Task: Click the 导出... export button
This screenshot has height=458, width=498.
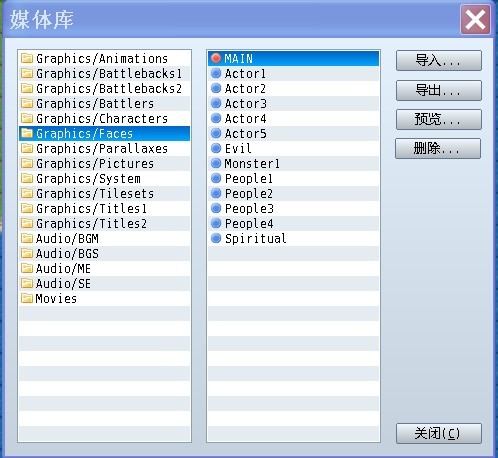Action: click(x=439, y=90)
